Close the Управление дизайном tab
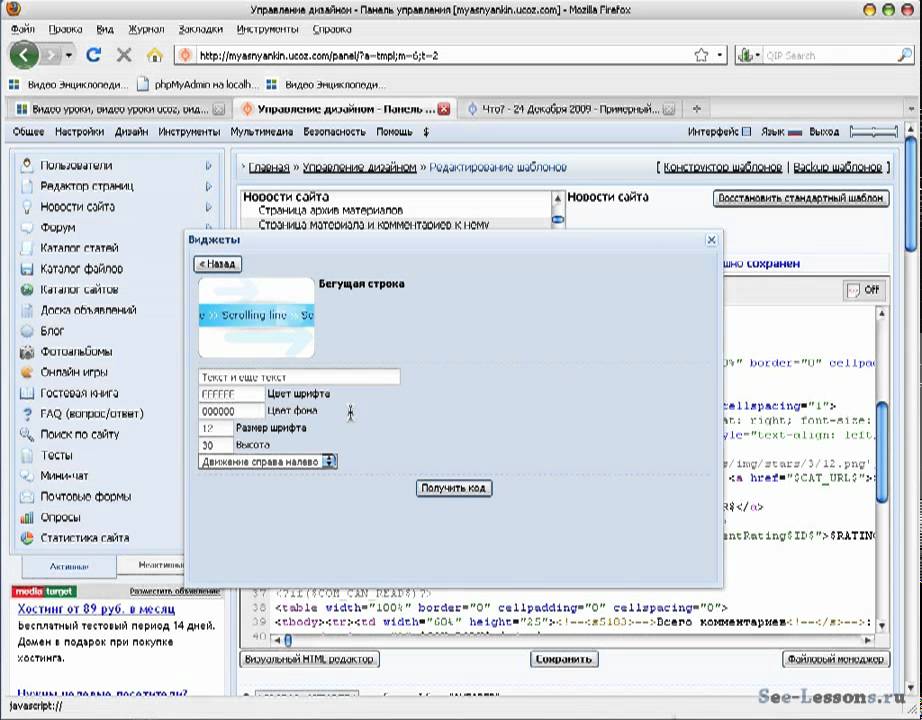The image size is (922, 720). [x=444, y=109]
